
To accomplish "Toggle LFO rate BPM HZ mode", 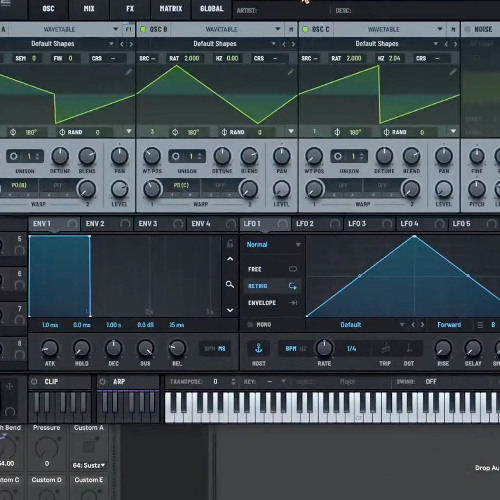I will pos(296,349).
